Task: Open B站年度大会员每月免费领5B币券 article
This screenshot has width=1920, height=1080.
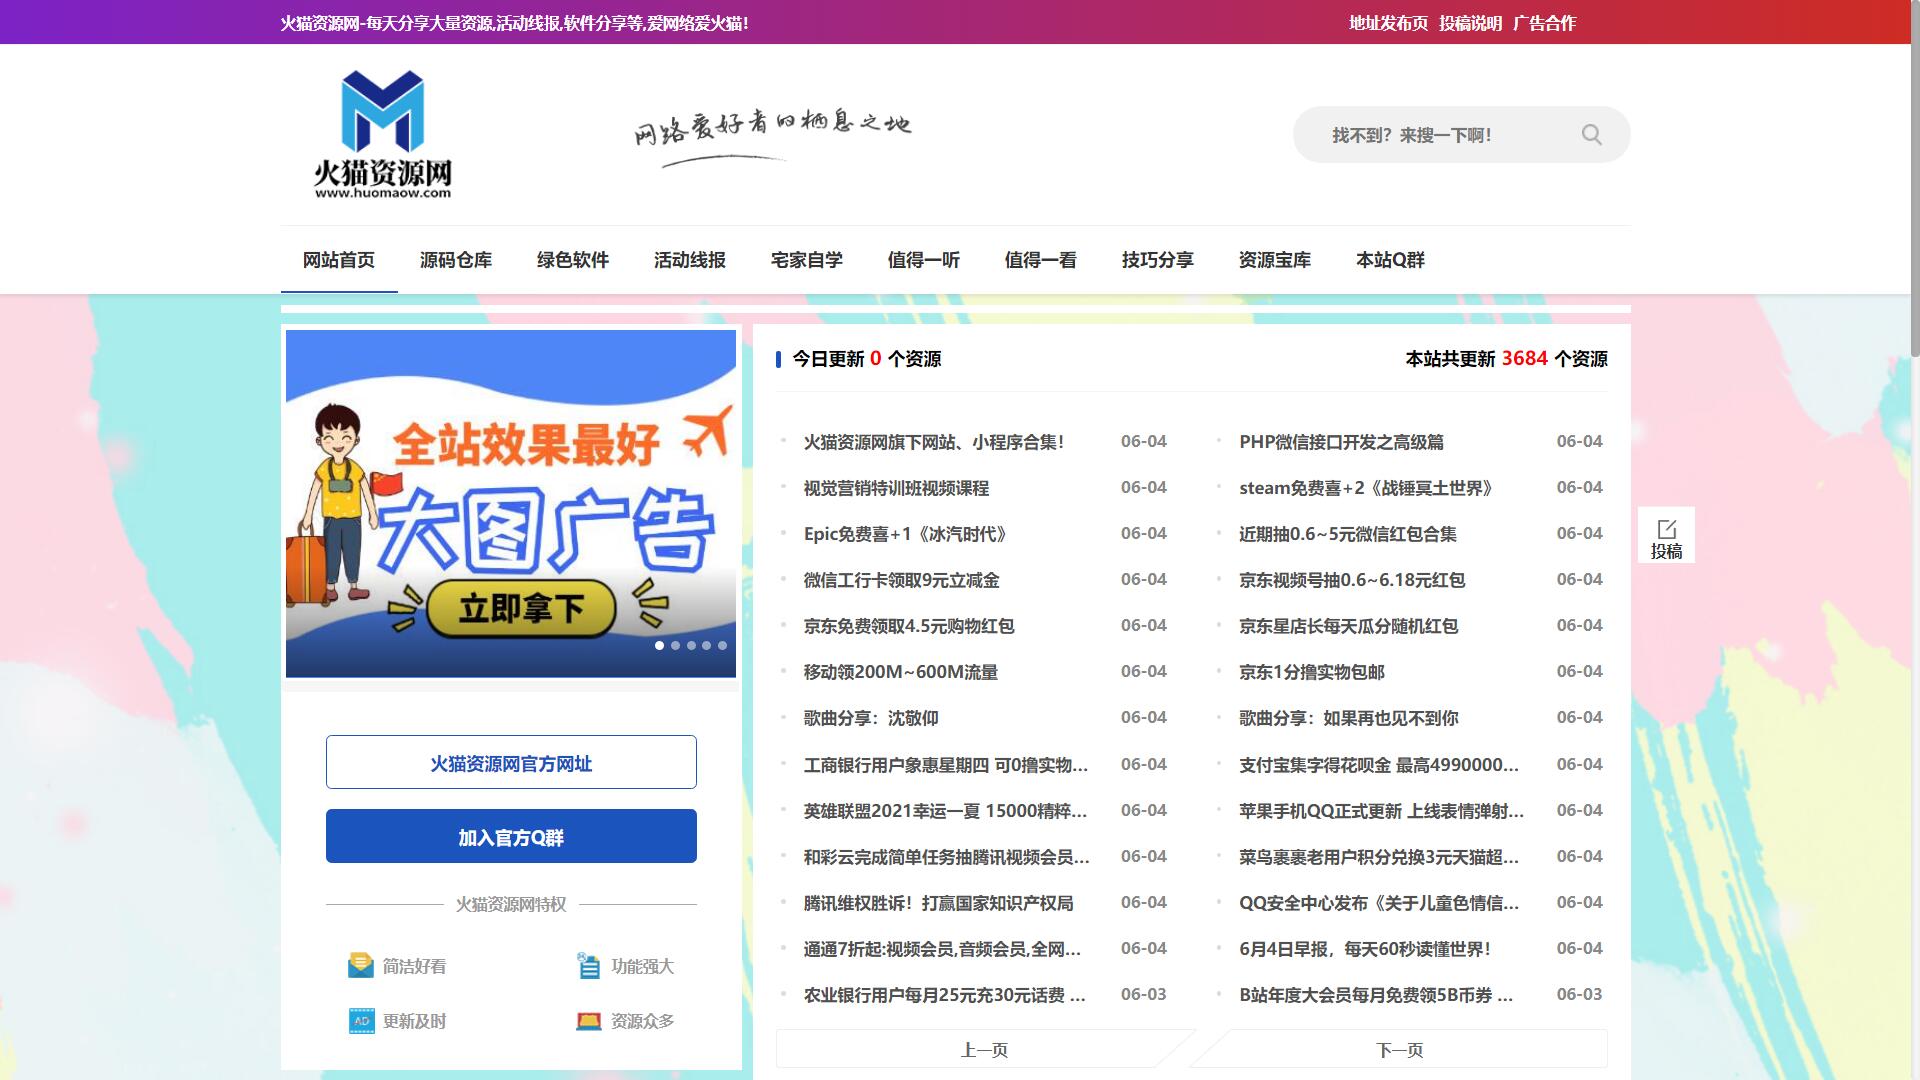Action: 1376,995
